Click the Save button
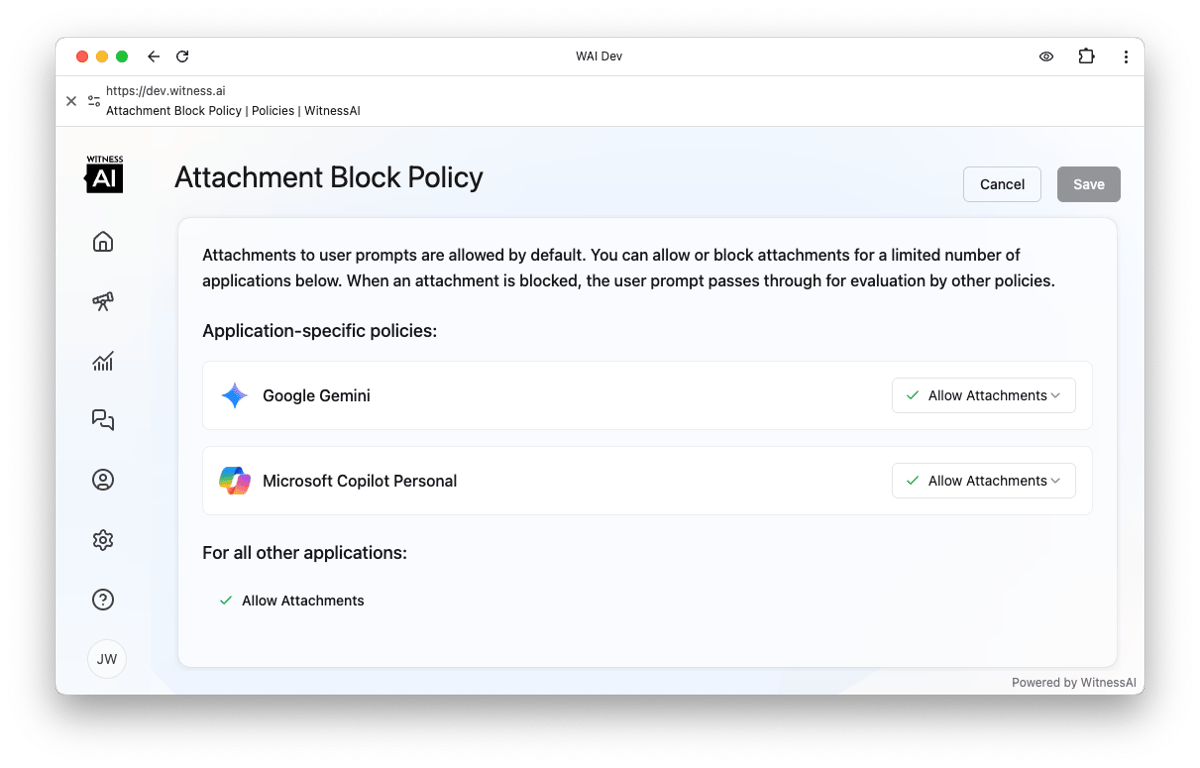 1088,184
